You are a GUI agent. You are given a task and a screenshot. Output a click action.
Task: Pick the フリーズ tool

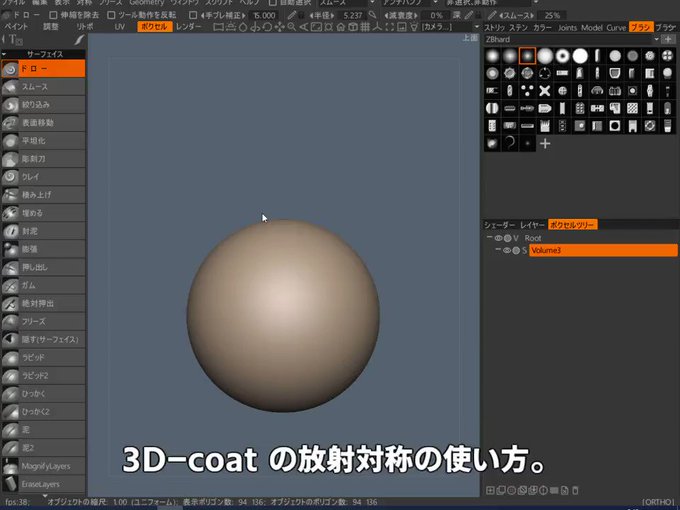(x=43, y=322)
